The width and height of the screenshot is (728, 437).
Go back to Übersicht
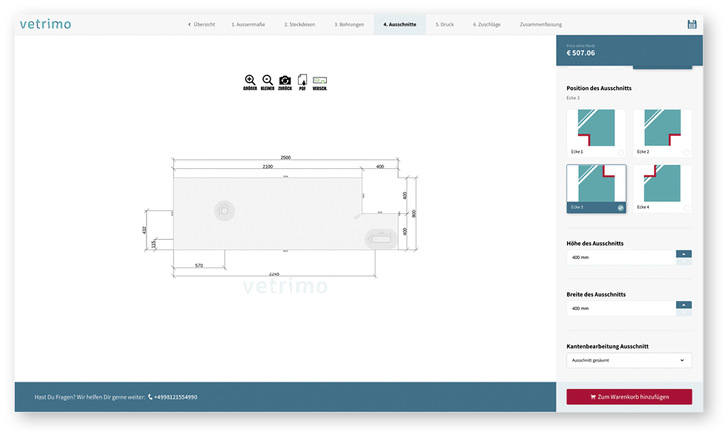tap(201, 24)
